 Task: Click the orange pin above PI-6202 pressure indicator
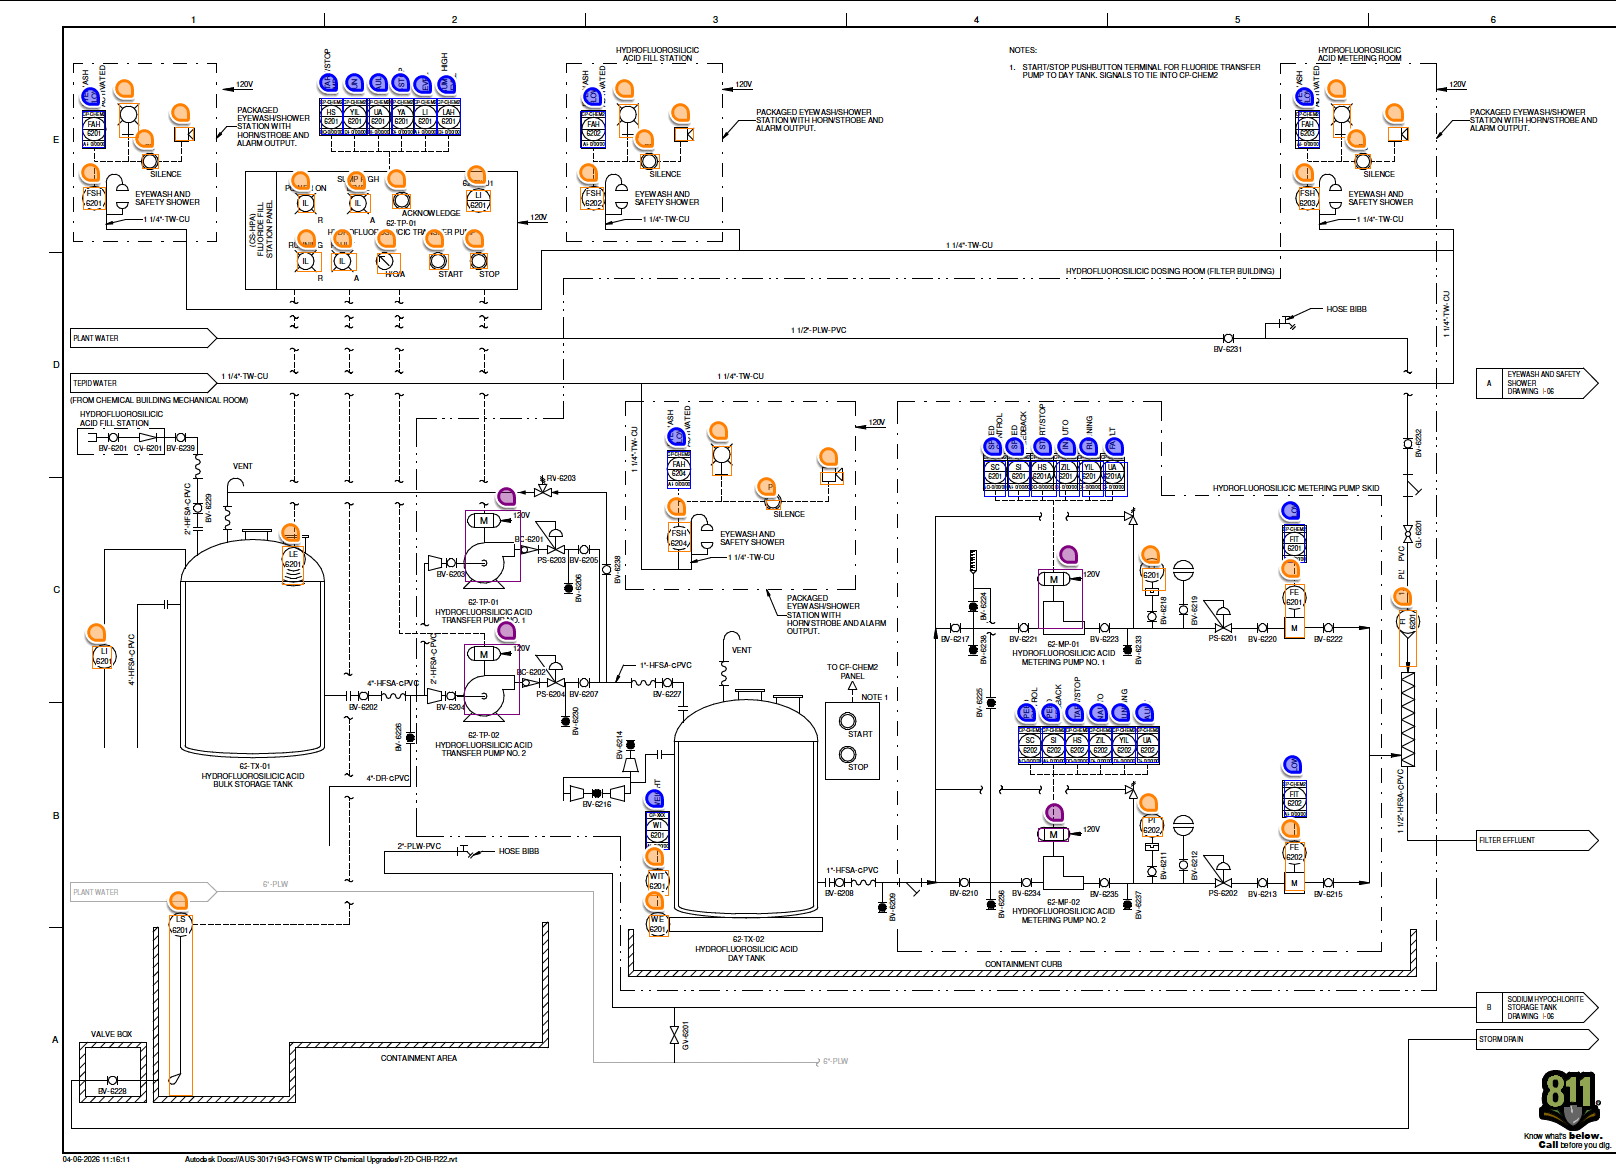point(1149,803)
